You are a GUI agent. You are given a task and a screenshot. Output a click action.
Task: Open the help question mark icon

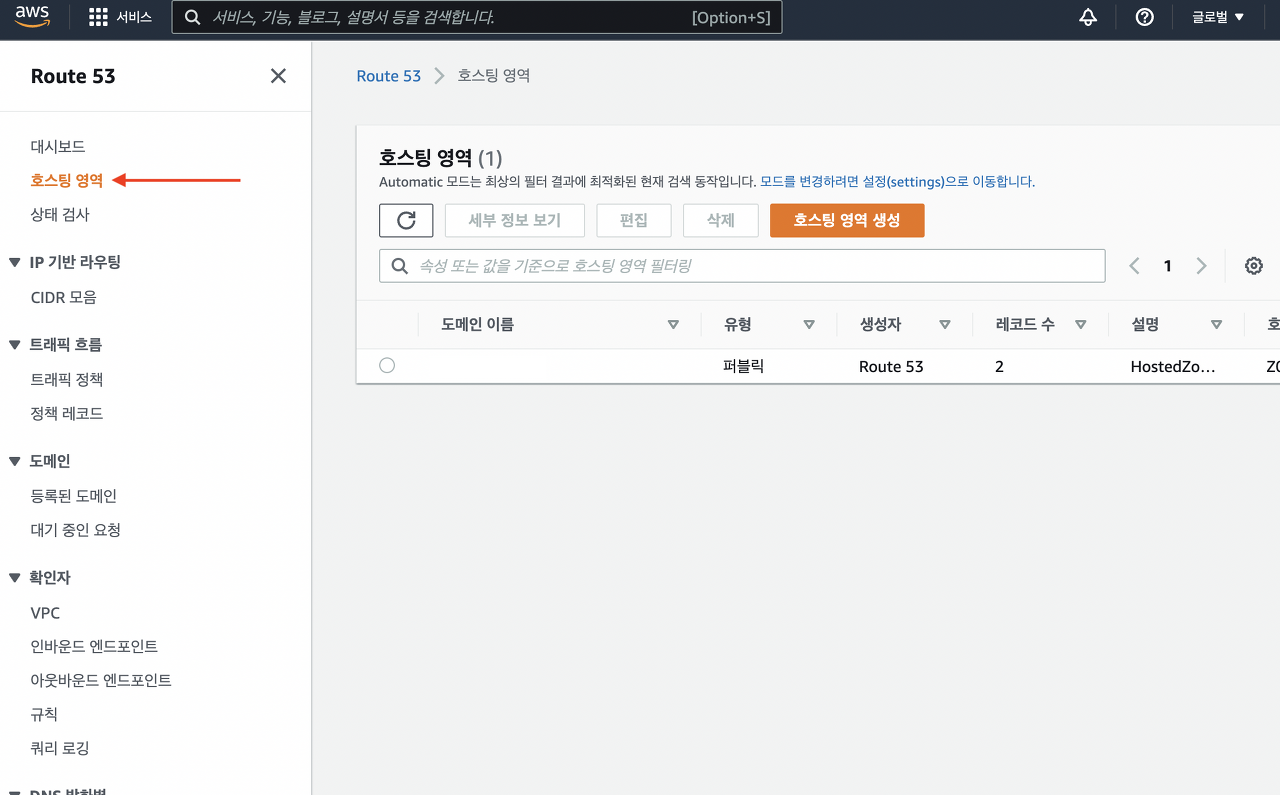(x=1145, y=17)
